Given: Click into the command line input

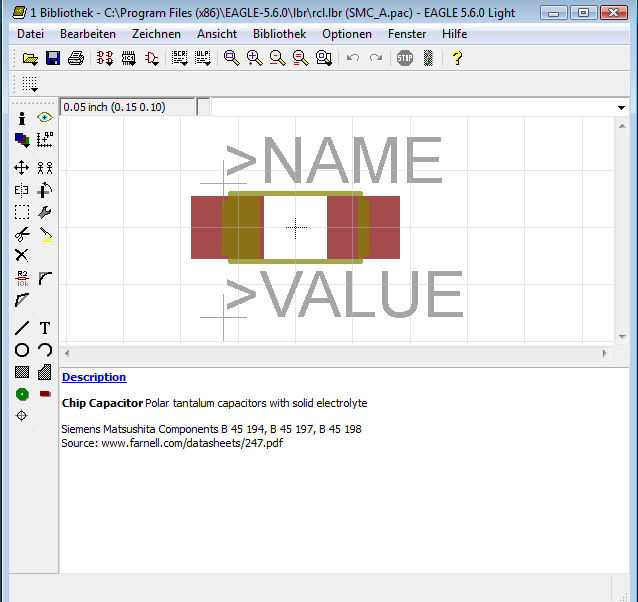Looking at the screenshot, I should [x=413, y=108].
